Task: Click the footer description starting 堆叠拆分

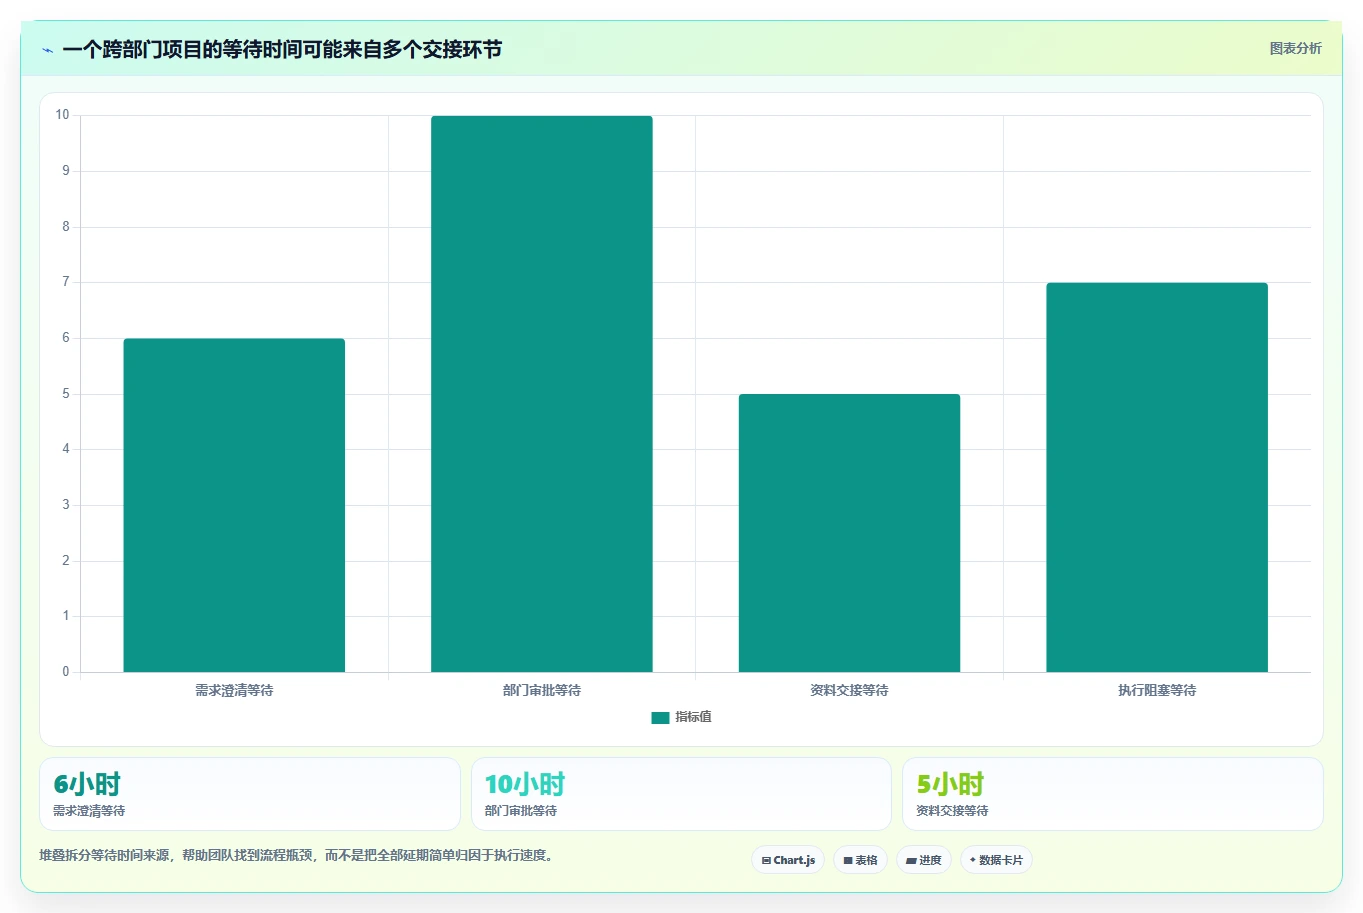Action: click(297, 855)
